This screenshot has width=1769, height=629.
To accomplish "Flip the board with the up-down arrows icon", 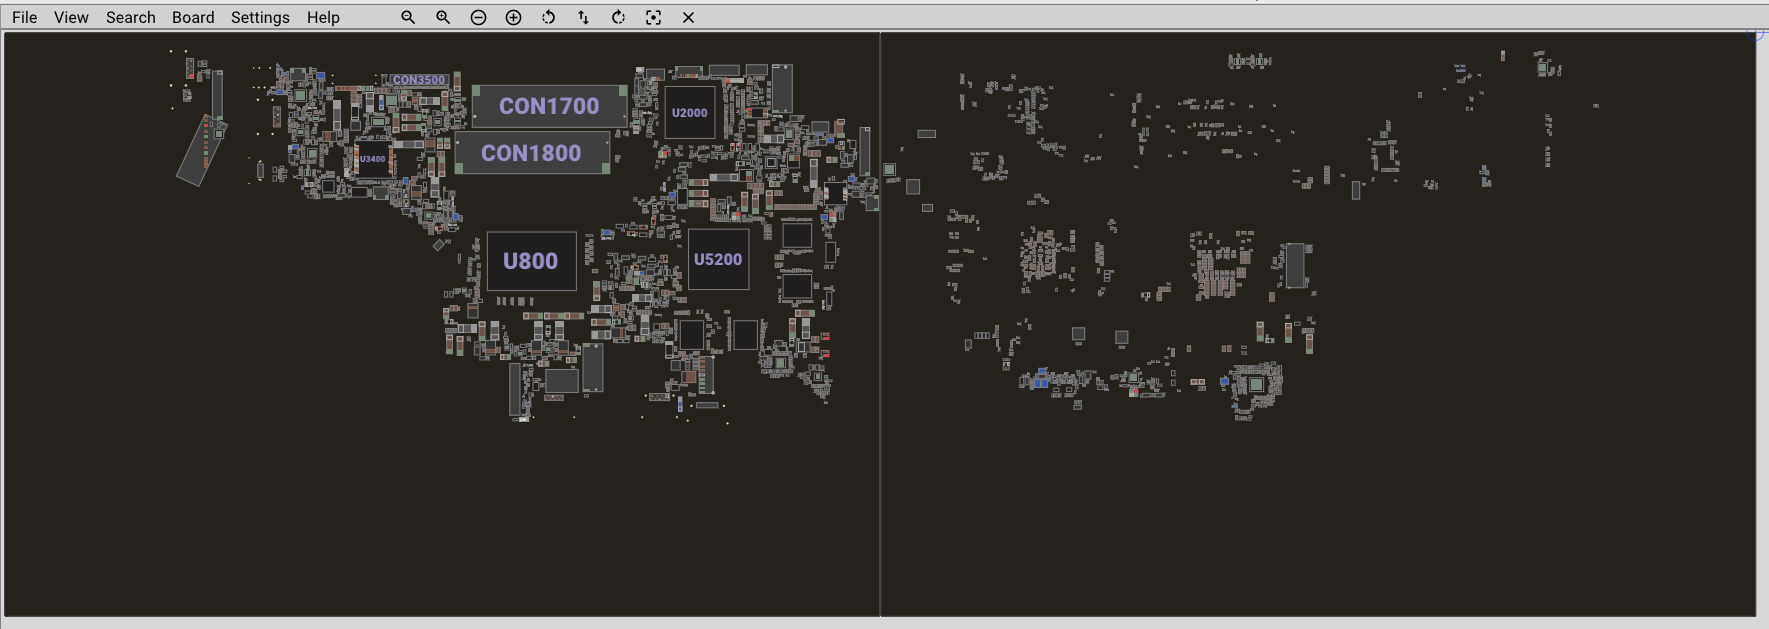I will click(x=583, y=17).
